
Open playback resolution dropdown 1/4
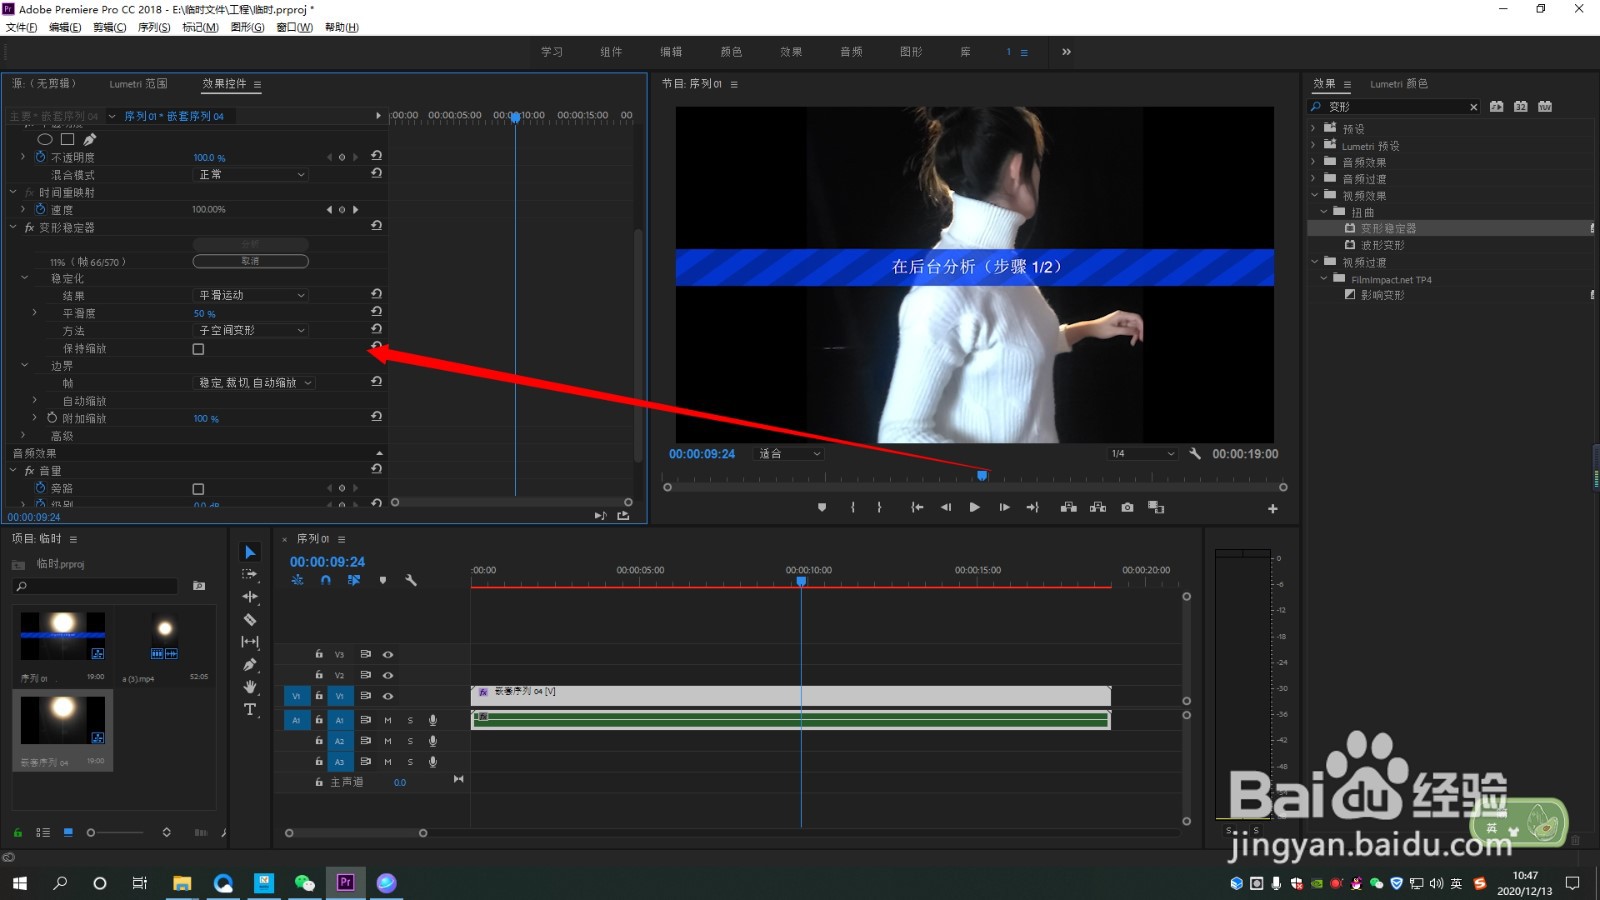1142,454
